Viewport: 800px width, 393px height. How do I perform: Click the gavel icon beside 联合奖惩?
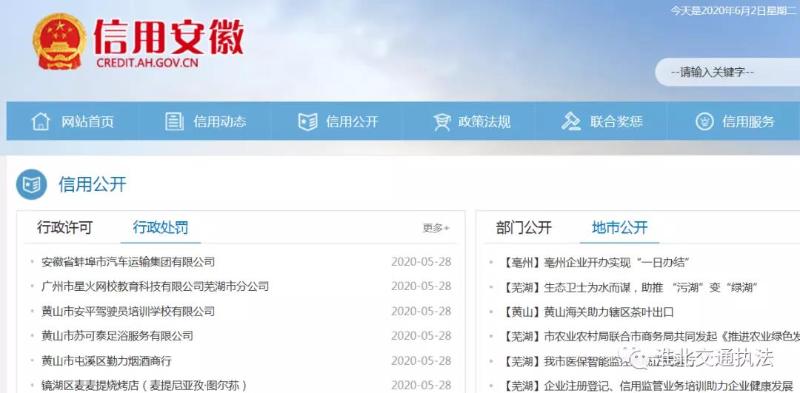click(x=571, y=121)
